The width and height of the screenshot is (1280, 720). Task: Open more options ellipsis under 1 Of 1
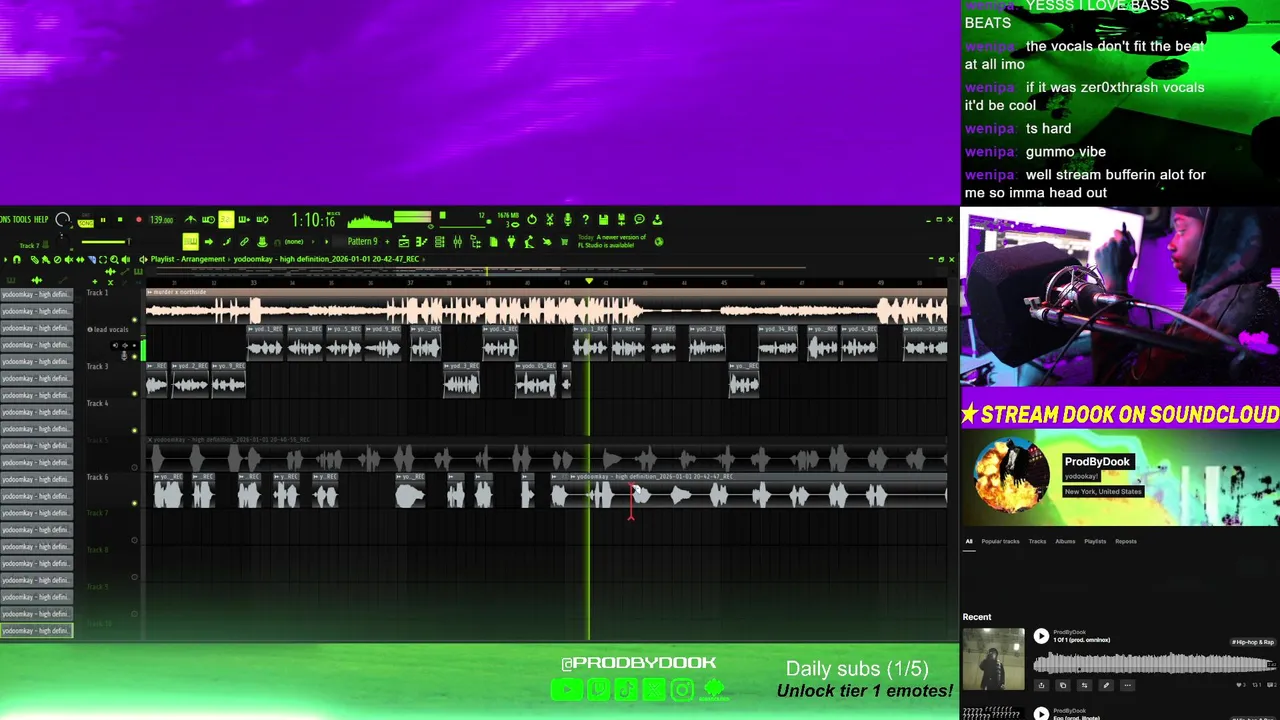pos(1127,685)
